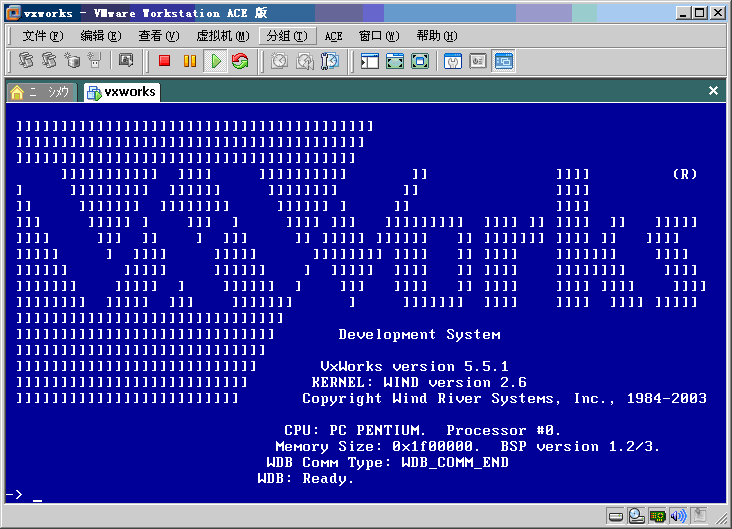
Task: Open the 分组(T) menu
Action: [x=287, y=36]
